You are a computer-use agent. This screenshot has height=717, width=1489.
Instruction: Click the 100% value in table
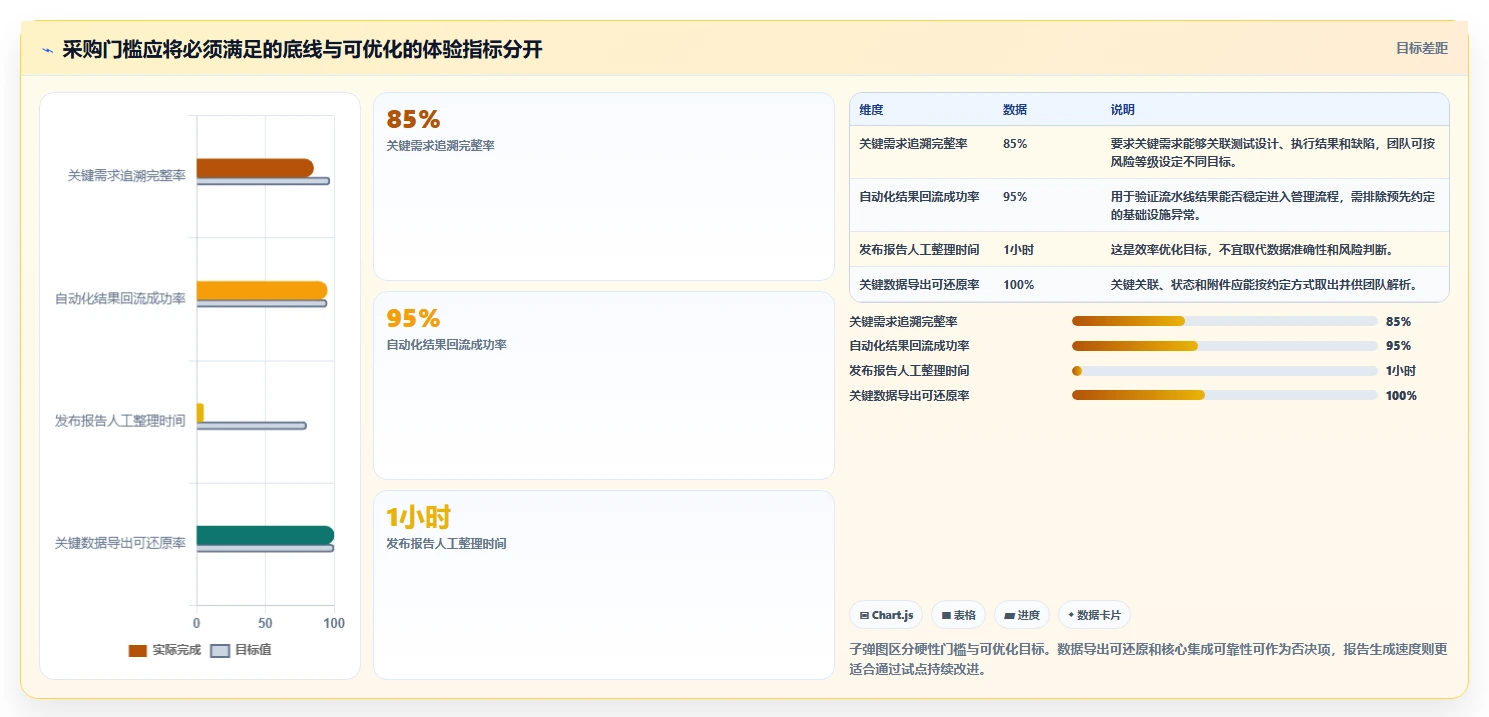pos(1018,285)
